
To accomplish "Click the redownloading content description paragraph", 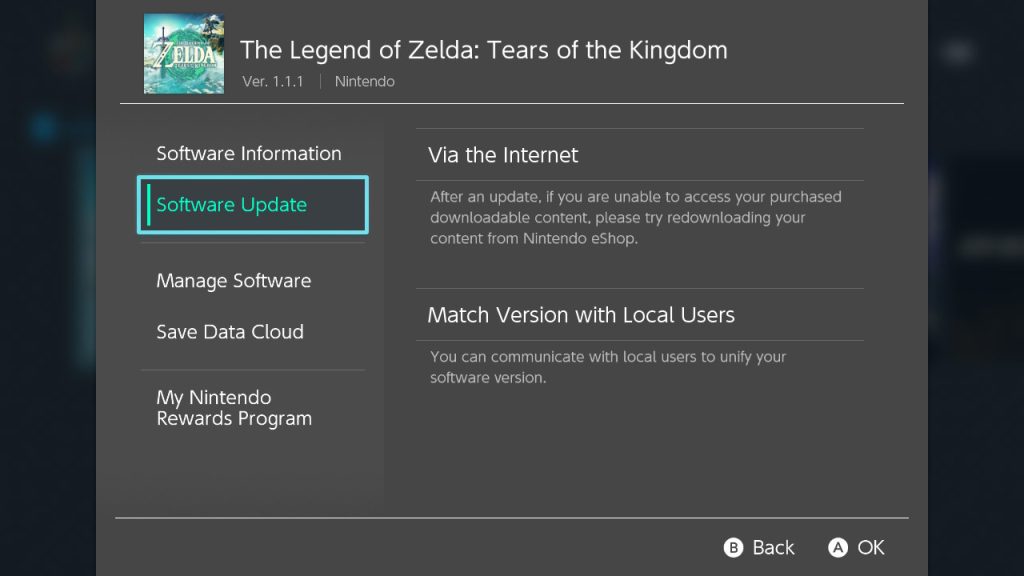I will tap(635, 217).
